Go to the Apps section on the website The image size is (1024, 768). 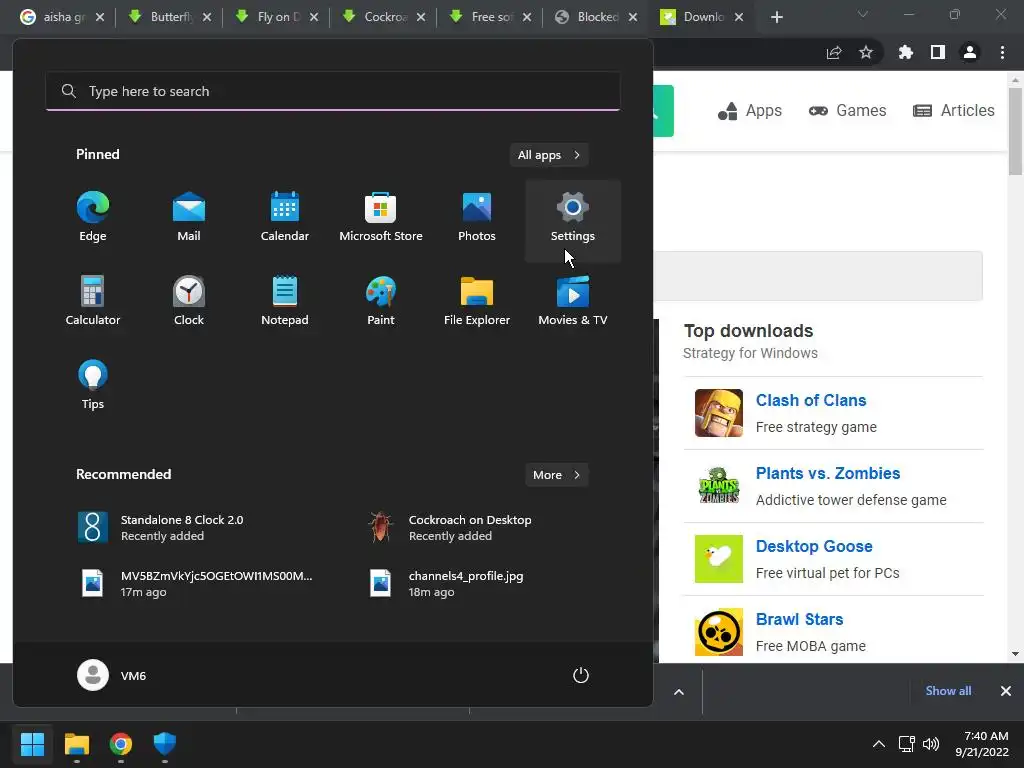click(x=750, y=110)
